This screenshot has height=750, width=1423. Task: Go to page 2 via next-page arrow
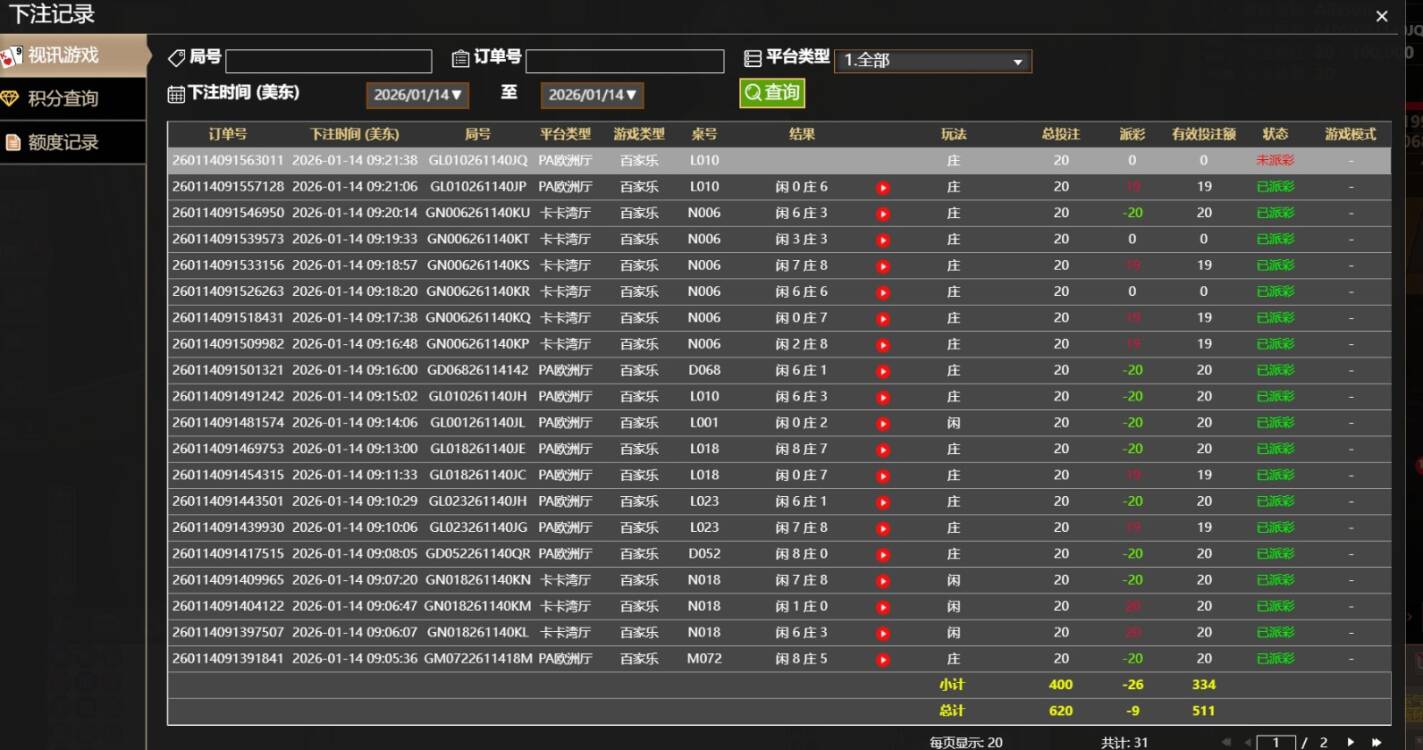[x=1348, y=744]
